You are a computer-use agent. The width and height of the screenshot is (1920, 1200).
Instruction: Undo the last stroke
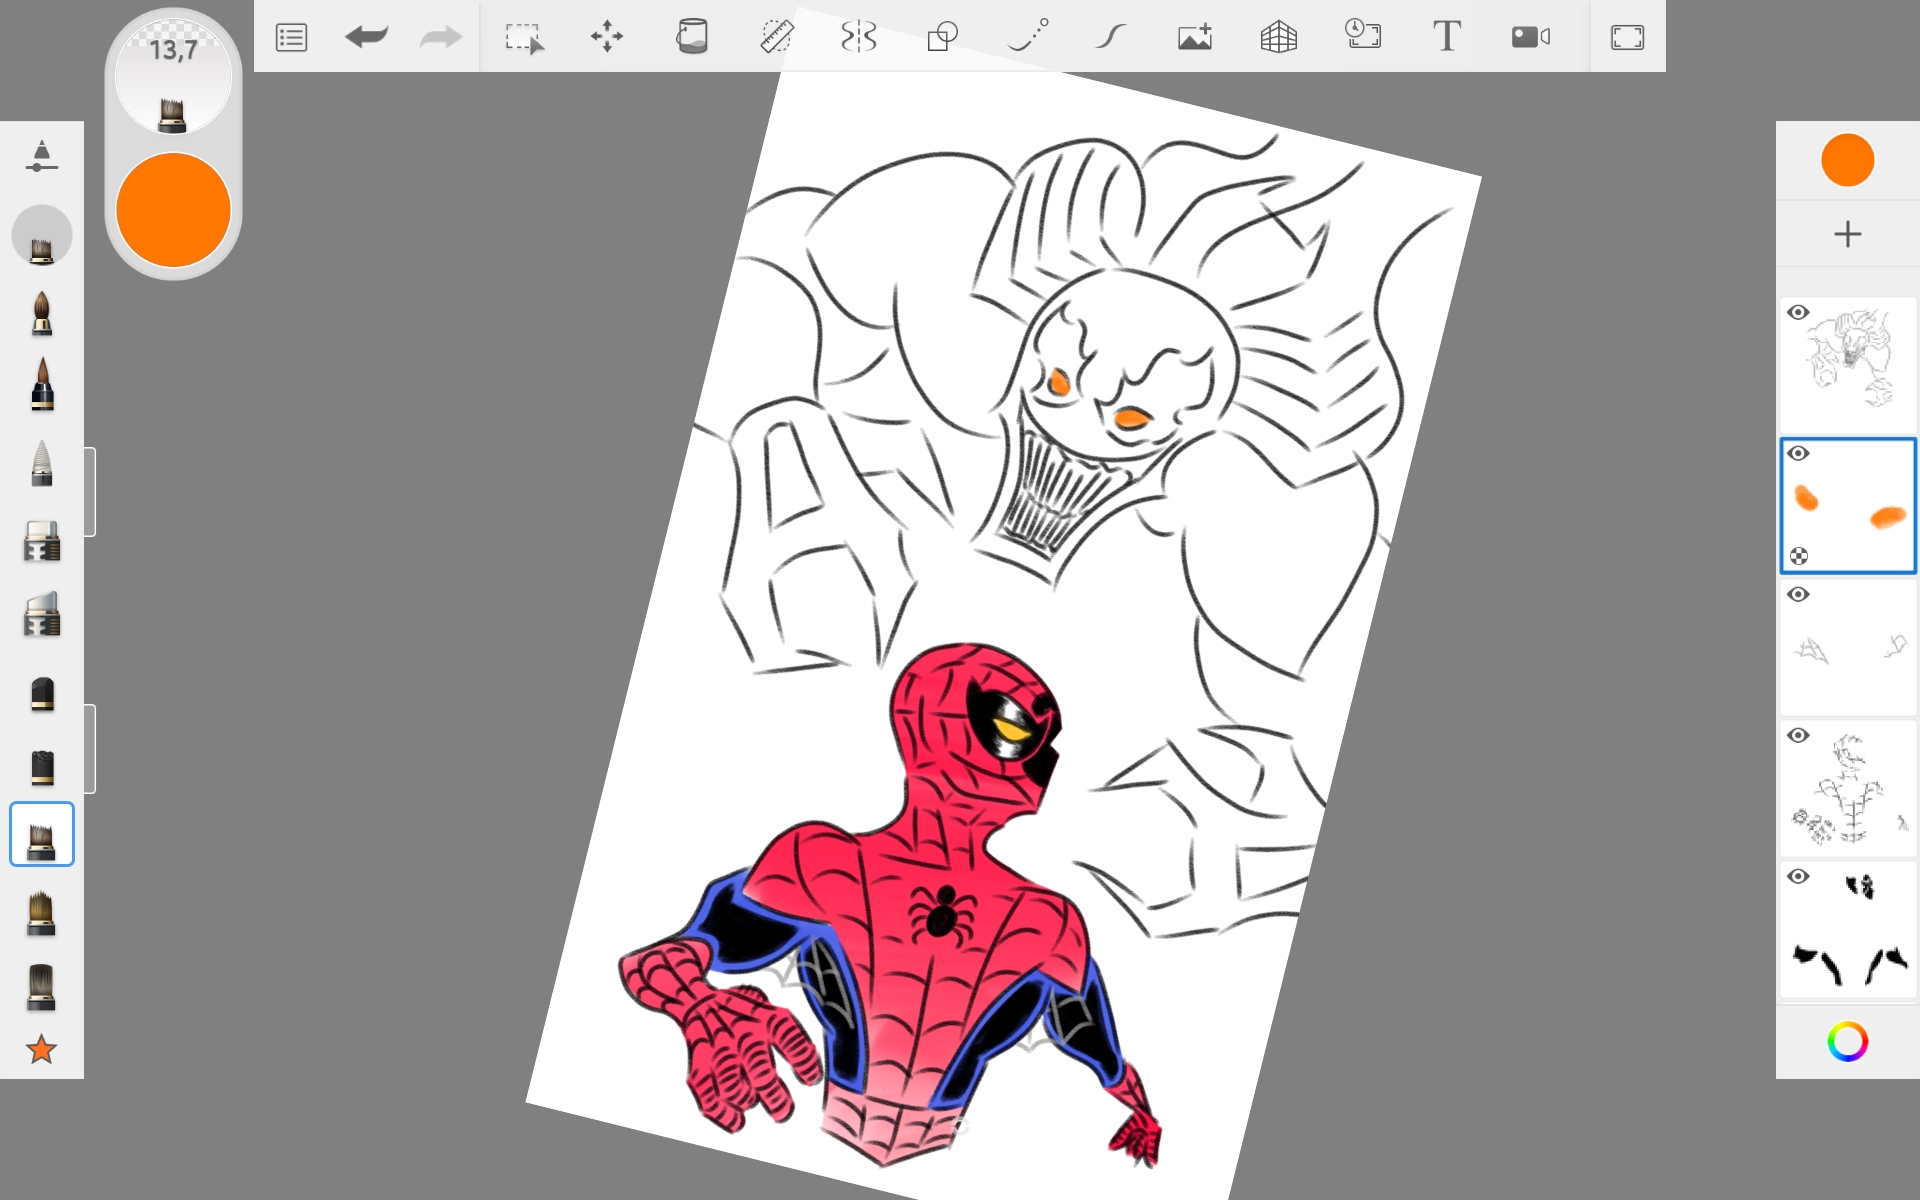[366, 38]
